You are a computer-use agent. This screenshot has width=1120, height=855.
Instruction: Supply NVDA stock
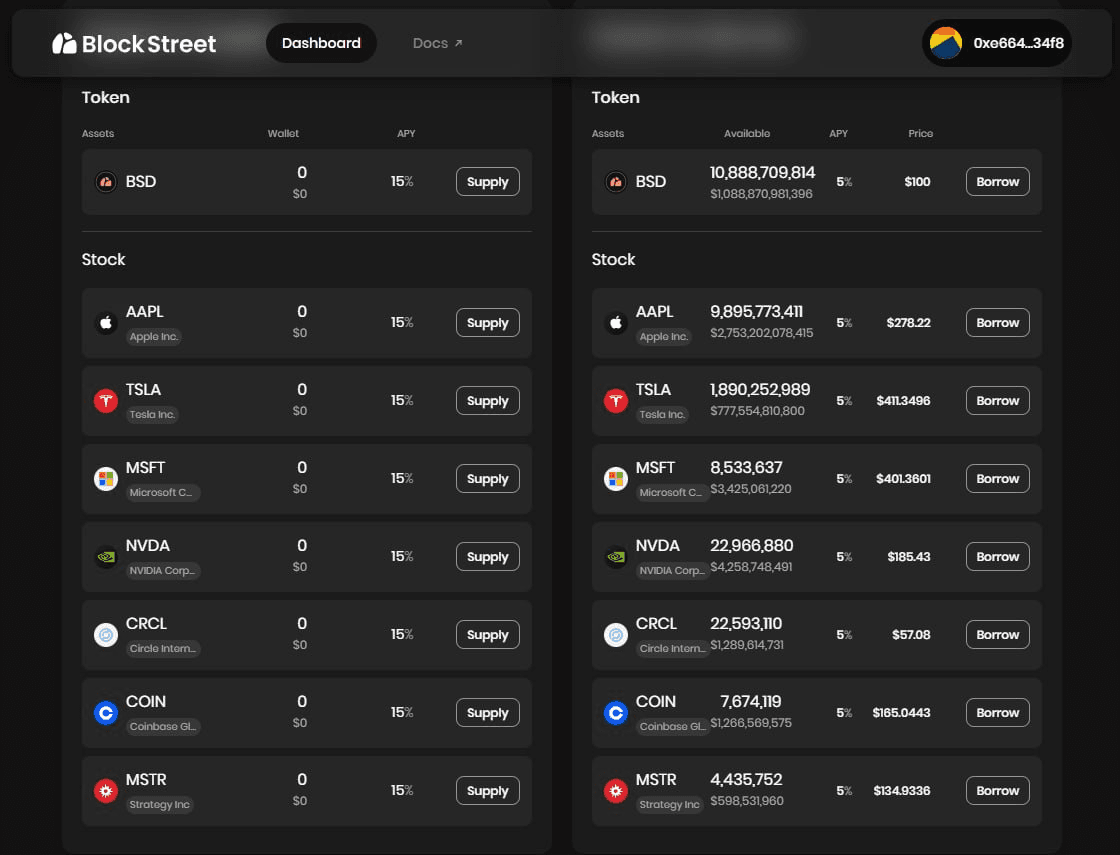(x=488, y=556)
